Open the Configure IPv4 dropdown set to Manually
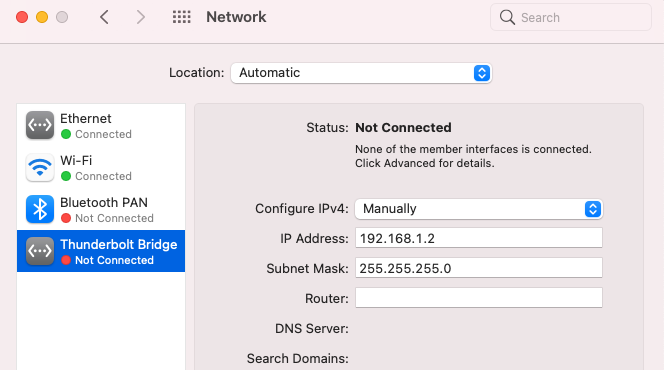Screen dimensions: 664x370 479,209
